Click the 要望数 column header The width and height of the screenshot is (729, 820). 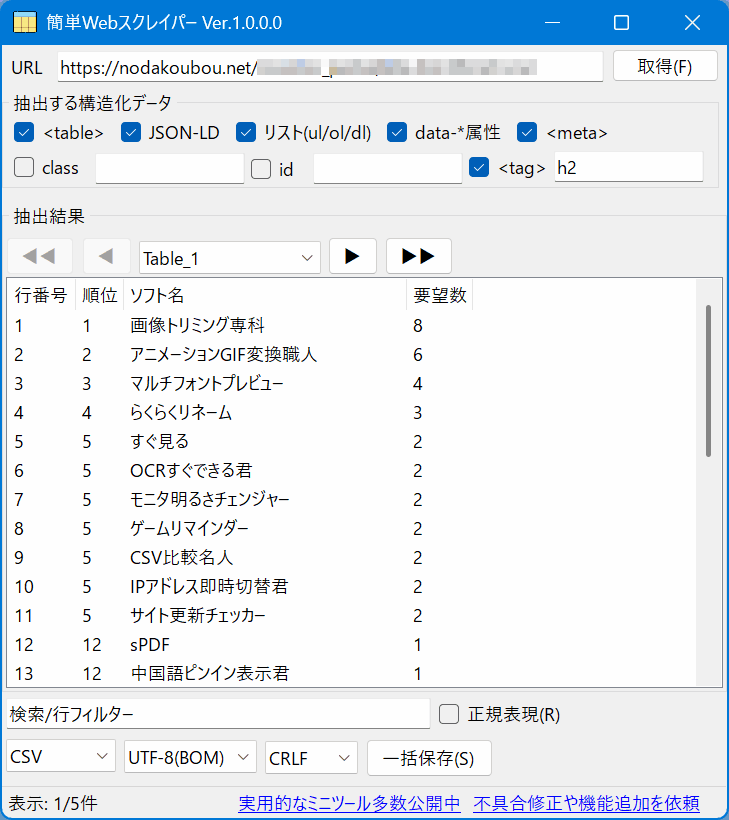(438, 296)
